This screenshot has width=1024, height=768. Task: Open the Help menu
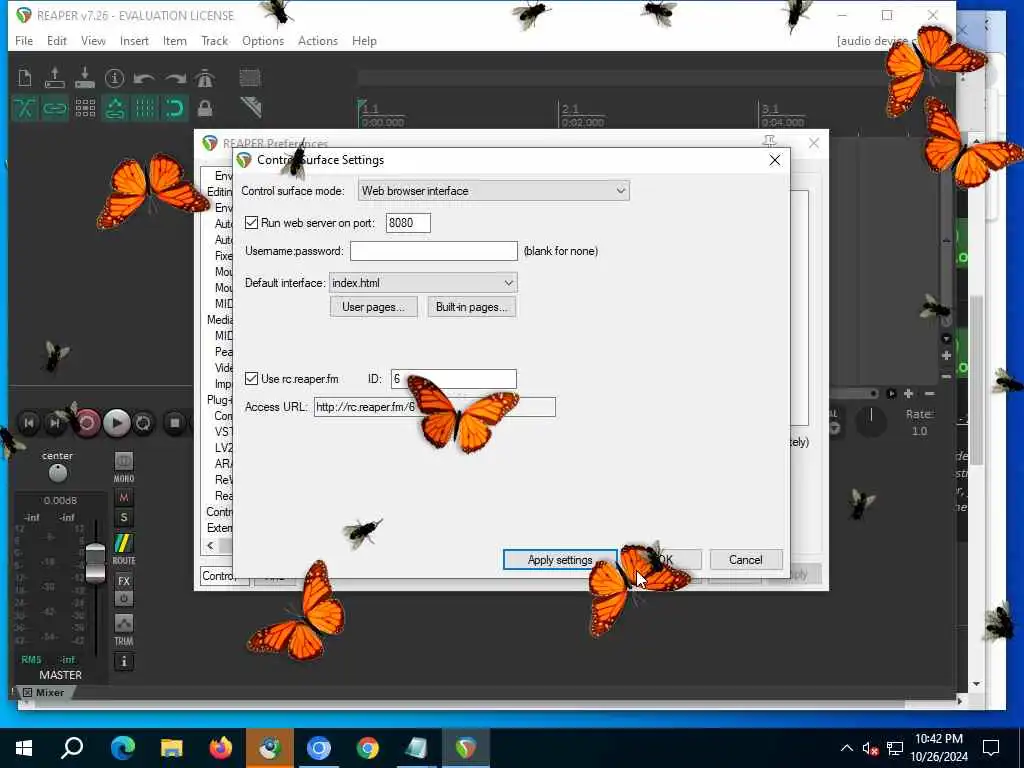point(364,40)
